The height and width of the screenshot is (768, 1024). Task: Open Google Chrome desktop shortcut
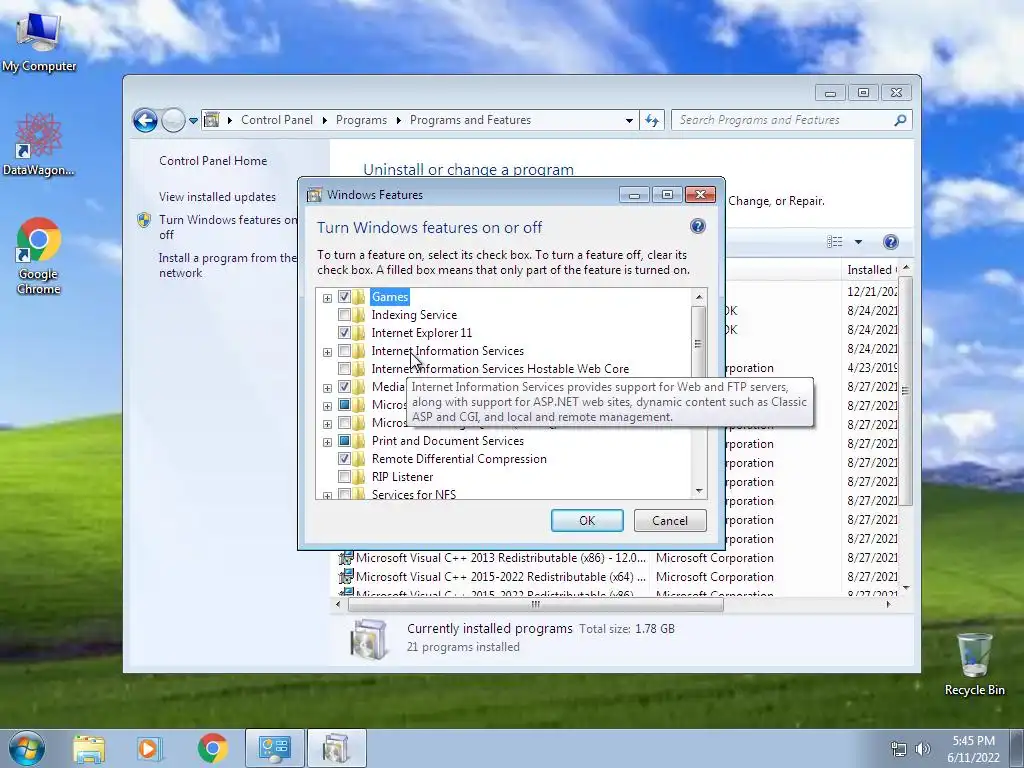tap(39, 255)
